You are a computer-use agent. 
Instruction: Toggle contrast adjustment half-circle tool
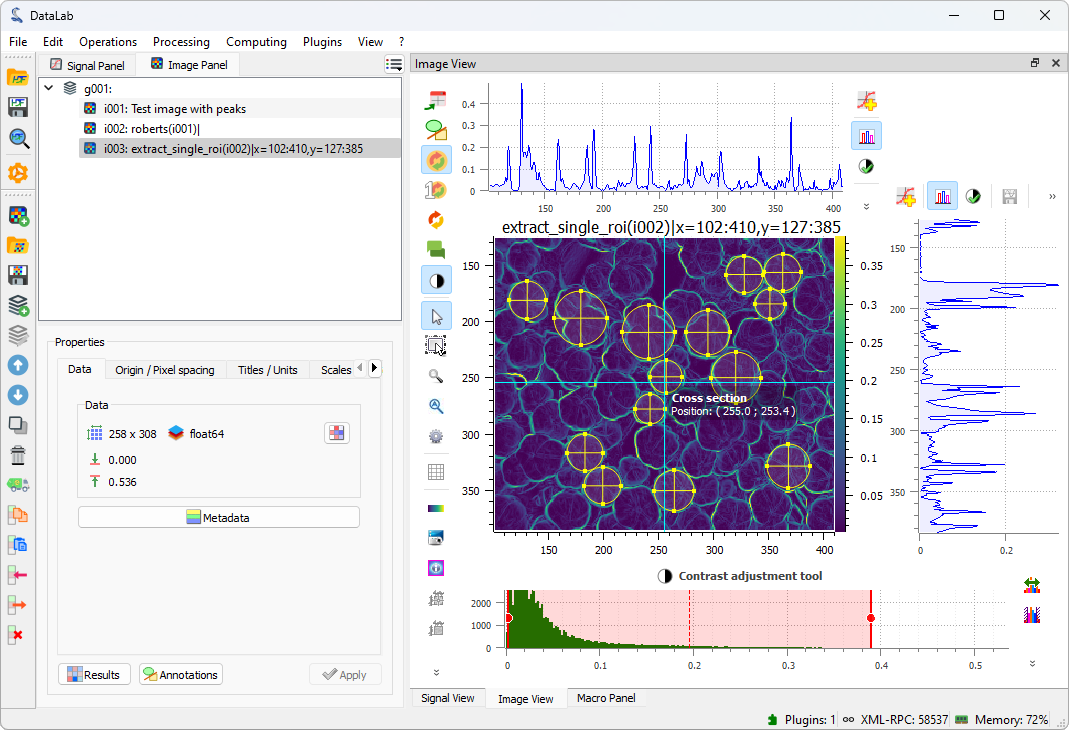point(436,280)
